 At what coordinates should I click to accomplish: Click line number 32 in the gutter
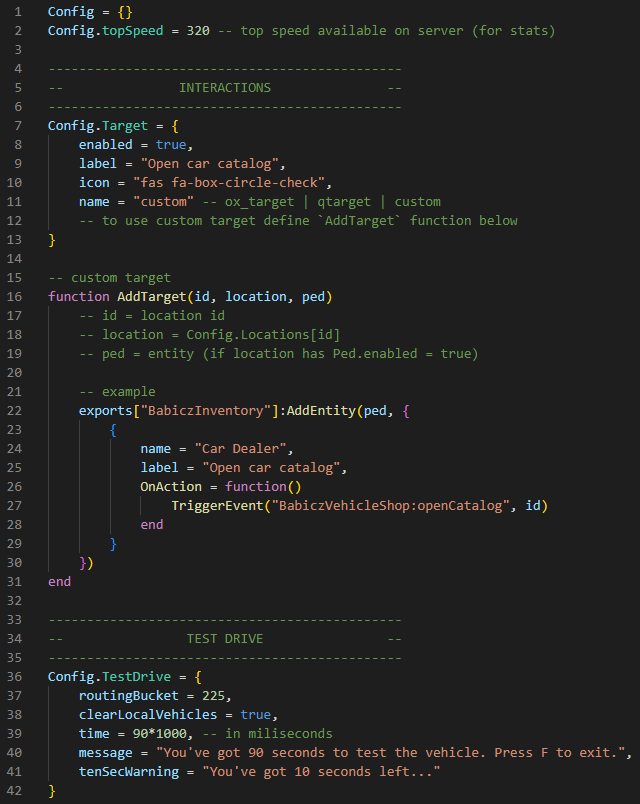point(14,600)
